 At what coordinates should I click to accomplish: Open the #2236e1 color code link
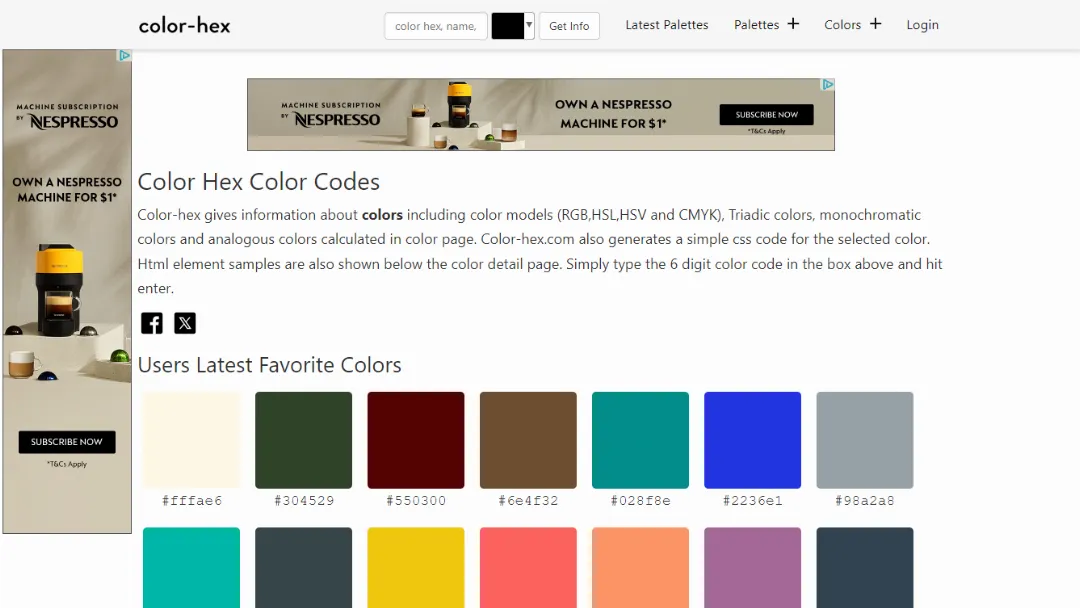click(x=752, y=500)
